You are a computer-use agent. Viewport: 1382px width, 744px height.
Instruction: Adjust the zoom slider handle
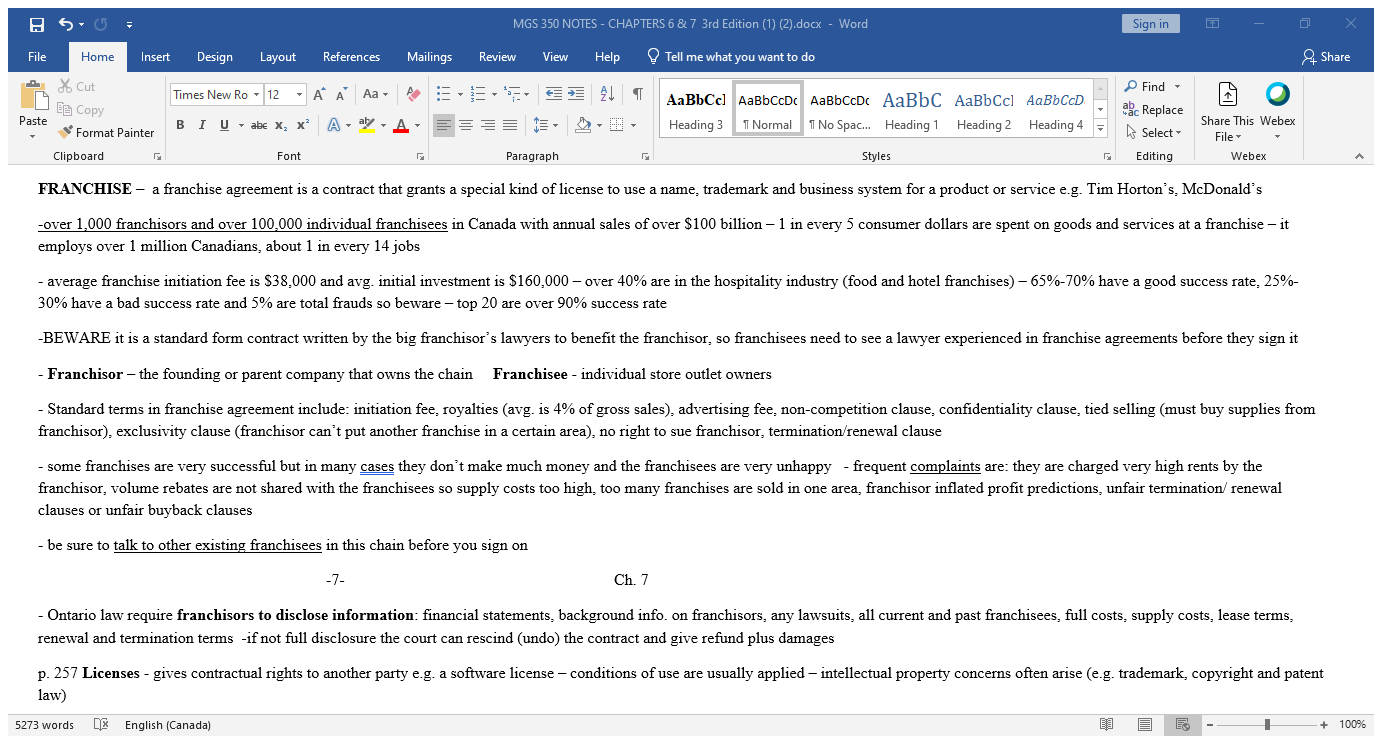[x=1267, y=724]
